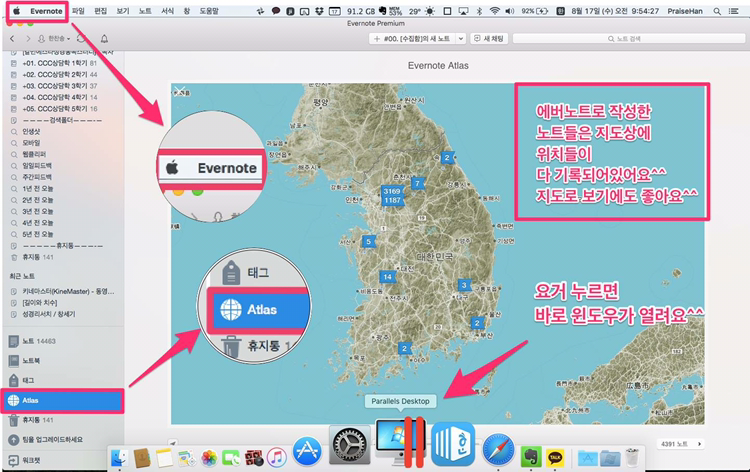Image resolution: width=750 pixels, height=472 pixels.
Task: Click the map marker labeled 3
Action: tap(463, 285)
